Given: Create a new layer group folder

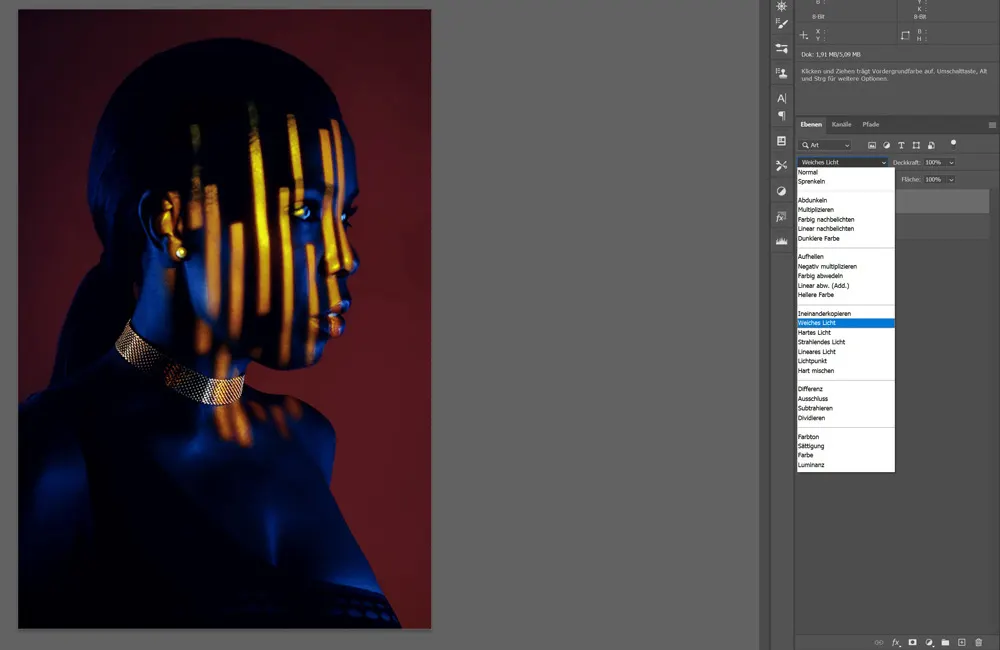Looking at the screenshot, I should click(945, 642).
